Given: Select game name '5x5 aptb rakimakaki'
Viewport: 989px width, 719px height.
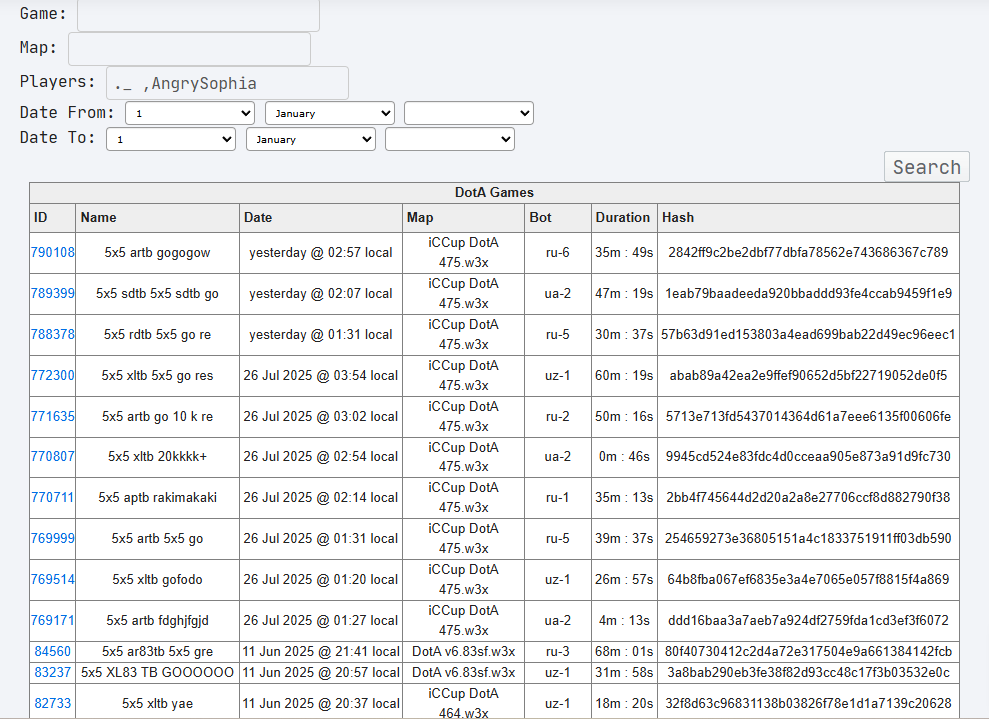Looking at the screenshot, I should coord(157,498).
